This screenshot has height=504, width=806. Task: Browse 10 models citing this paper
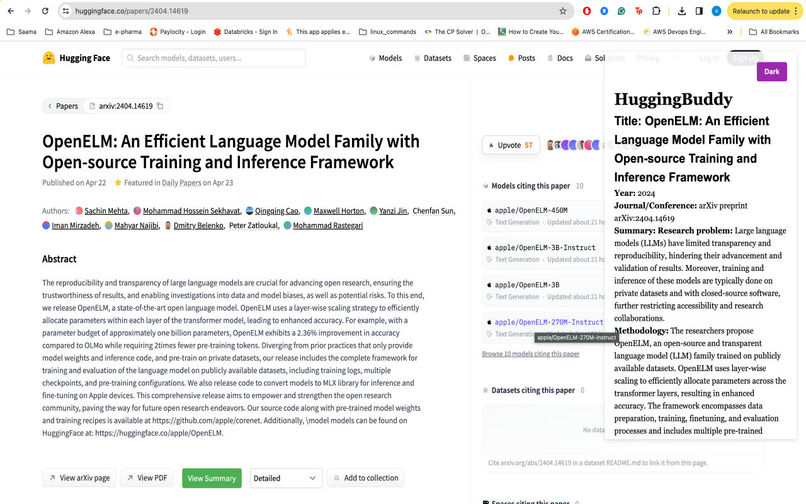pyautogui.click(x=530, y=354)
